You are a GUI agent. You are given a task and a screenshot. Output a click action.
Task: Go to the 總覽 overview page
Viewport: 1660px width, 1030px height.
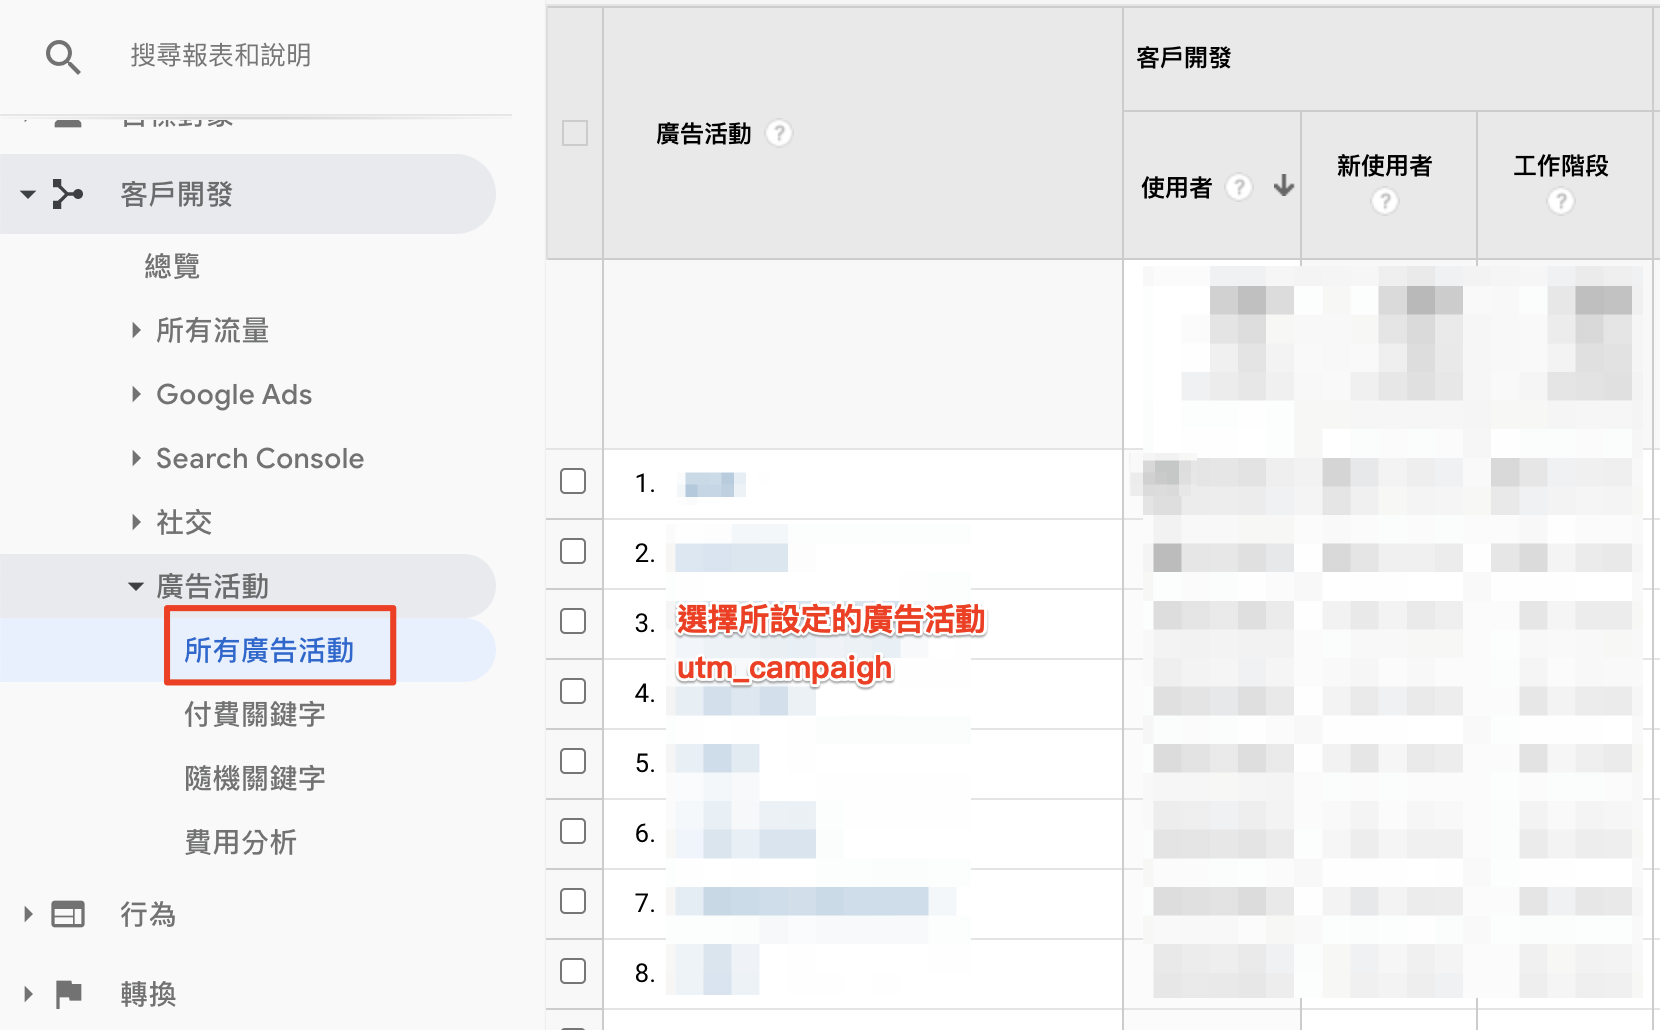pos(172,266)
